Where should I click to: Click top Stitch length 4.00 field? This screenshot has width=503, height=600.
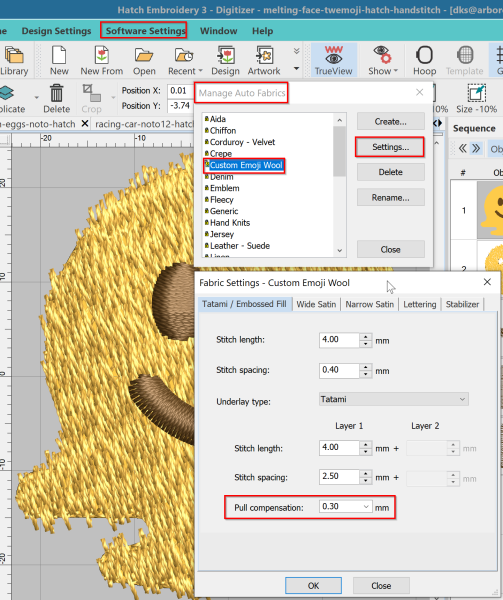(339, 340)
